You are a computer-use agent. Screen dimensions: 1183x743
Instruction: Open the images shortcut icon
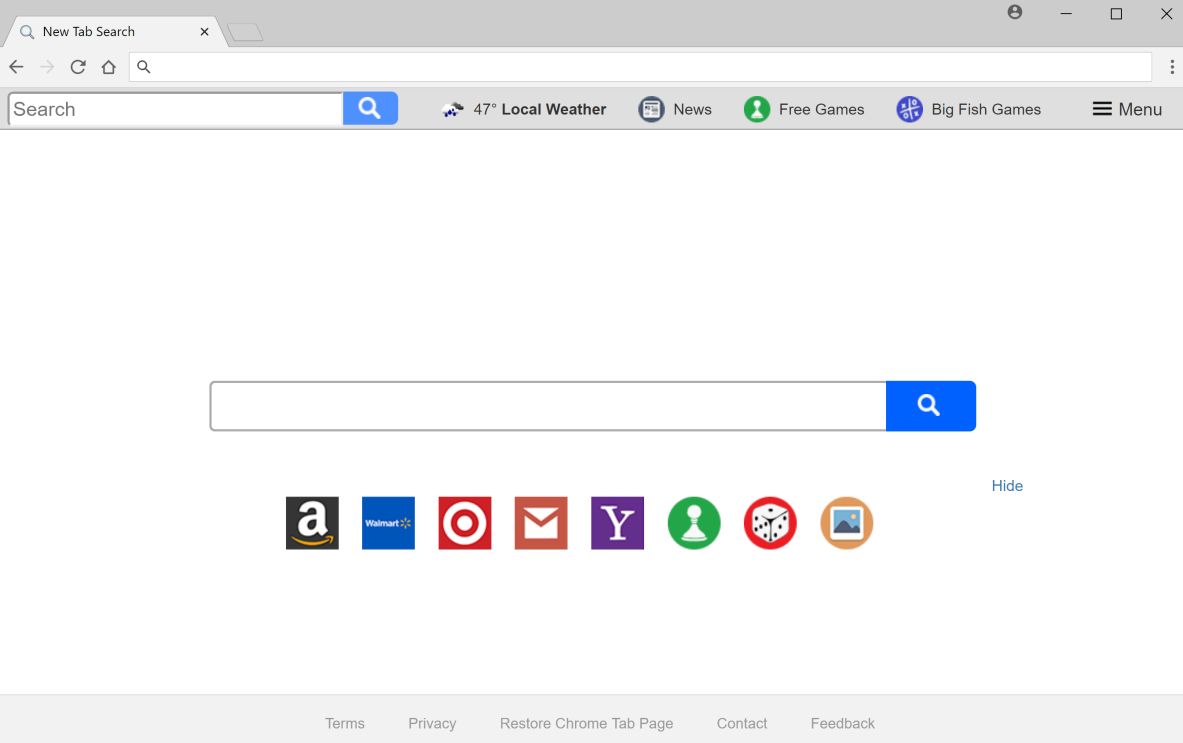846,523
